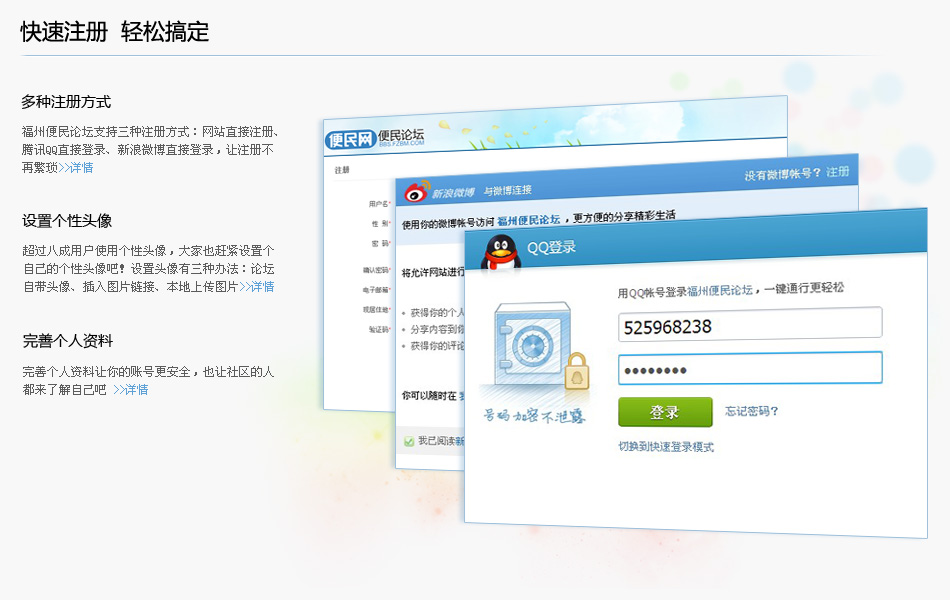Click the QQ penguin logo icon
The width and height of the screenshot is (950, 600).
coord(501,252)
